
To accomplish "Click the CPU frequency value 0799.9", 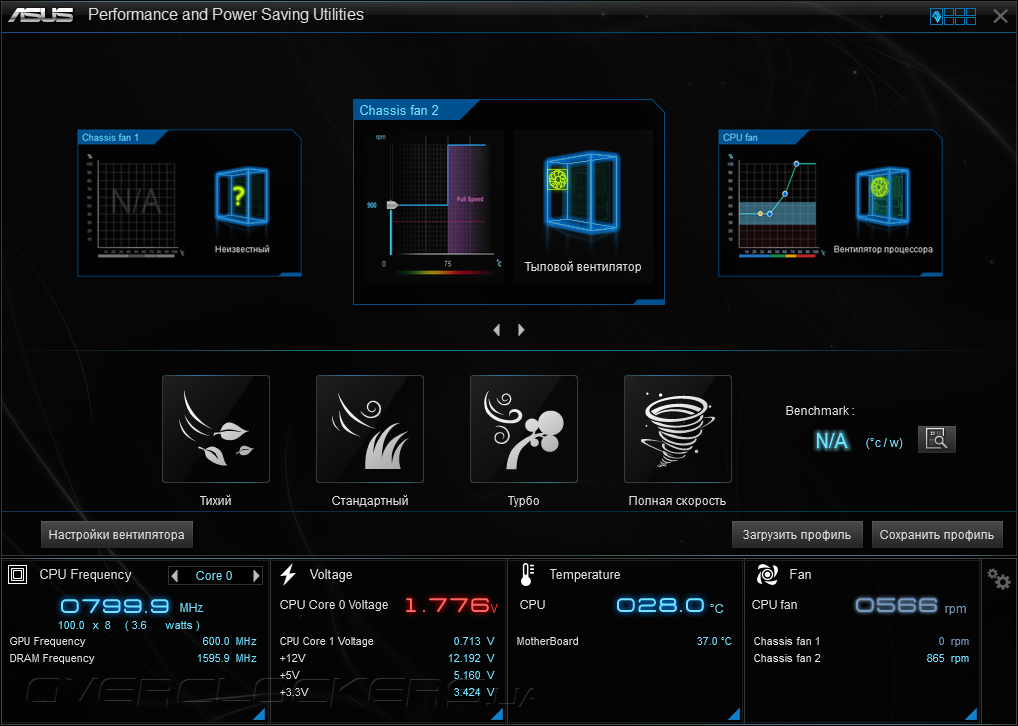I will 115,607.
